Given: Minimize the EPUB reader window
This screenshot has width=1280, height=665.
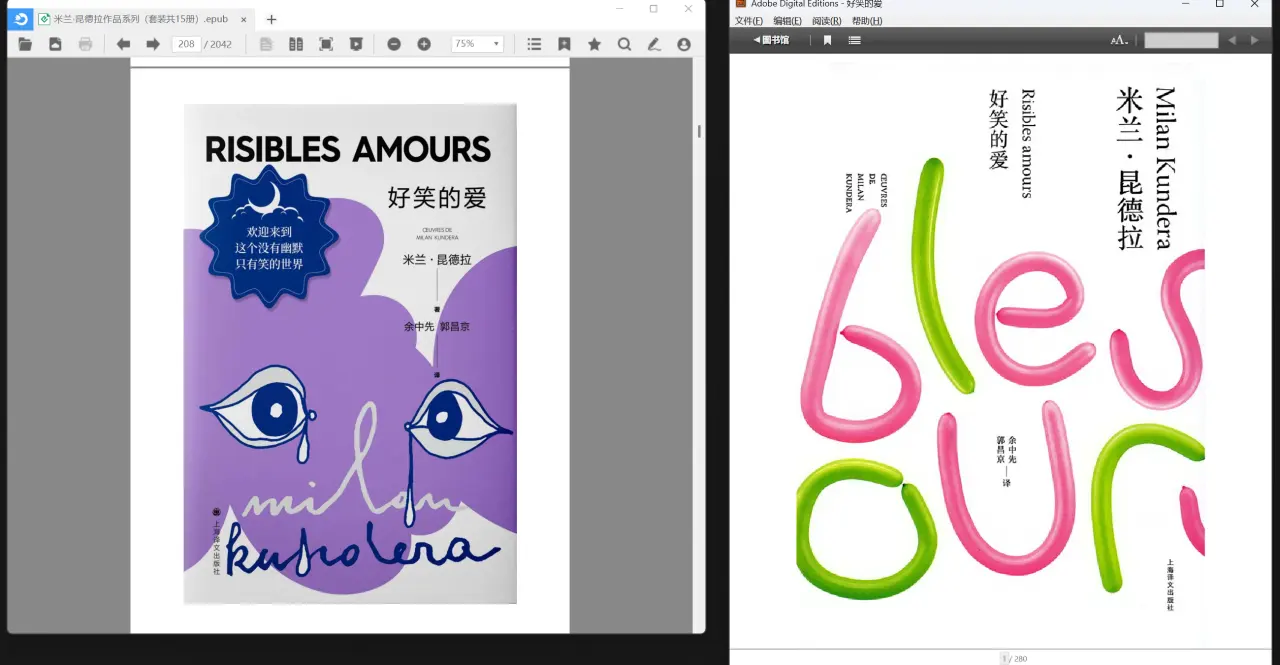Looking at the screenshot, I should (619, 8).
